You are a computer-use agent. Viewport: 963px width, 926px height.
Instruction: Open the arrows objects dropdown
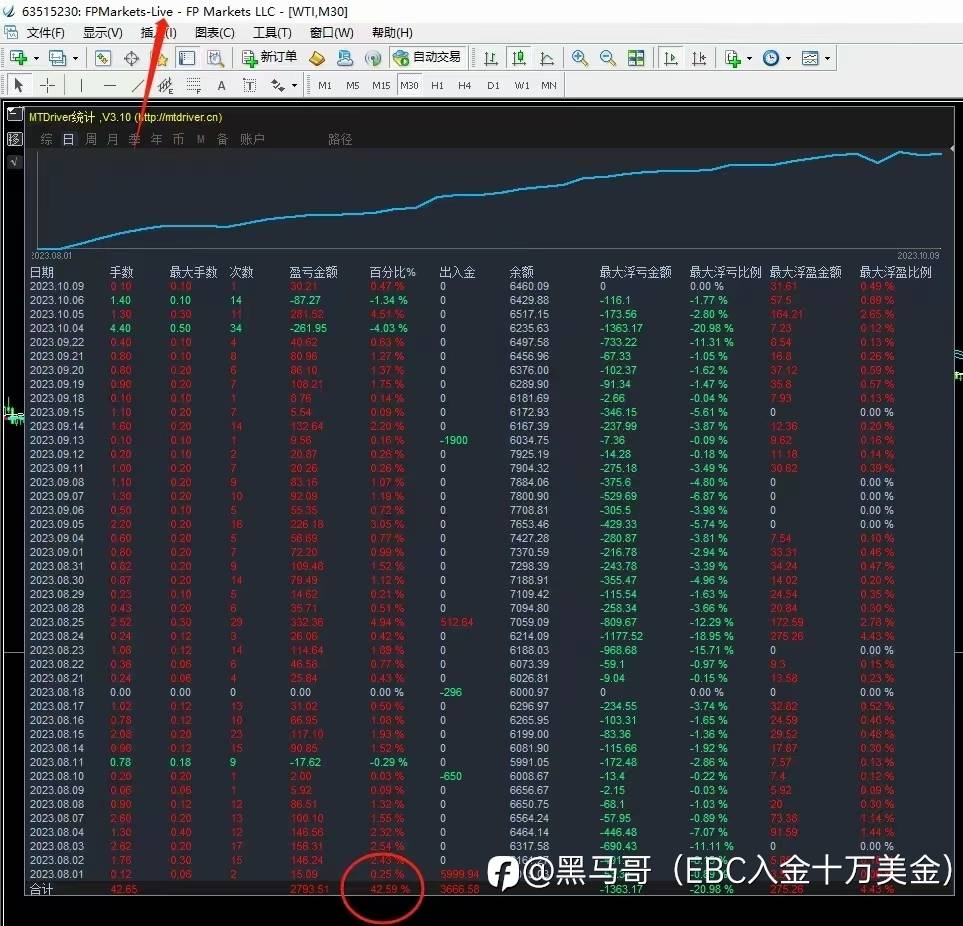tap(294, 85)
